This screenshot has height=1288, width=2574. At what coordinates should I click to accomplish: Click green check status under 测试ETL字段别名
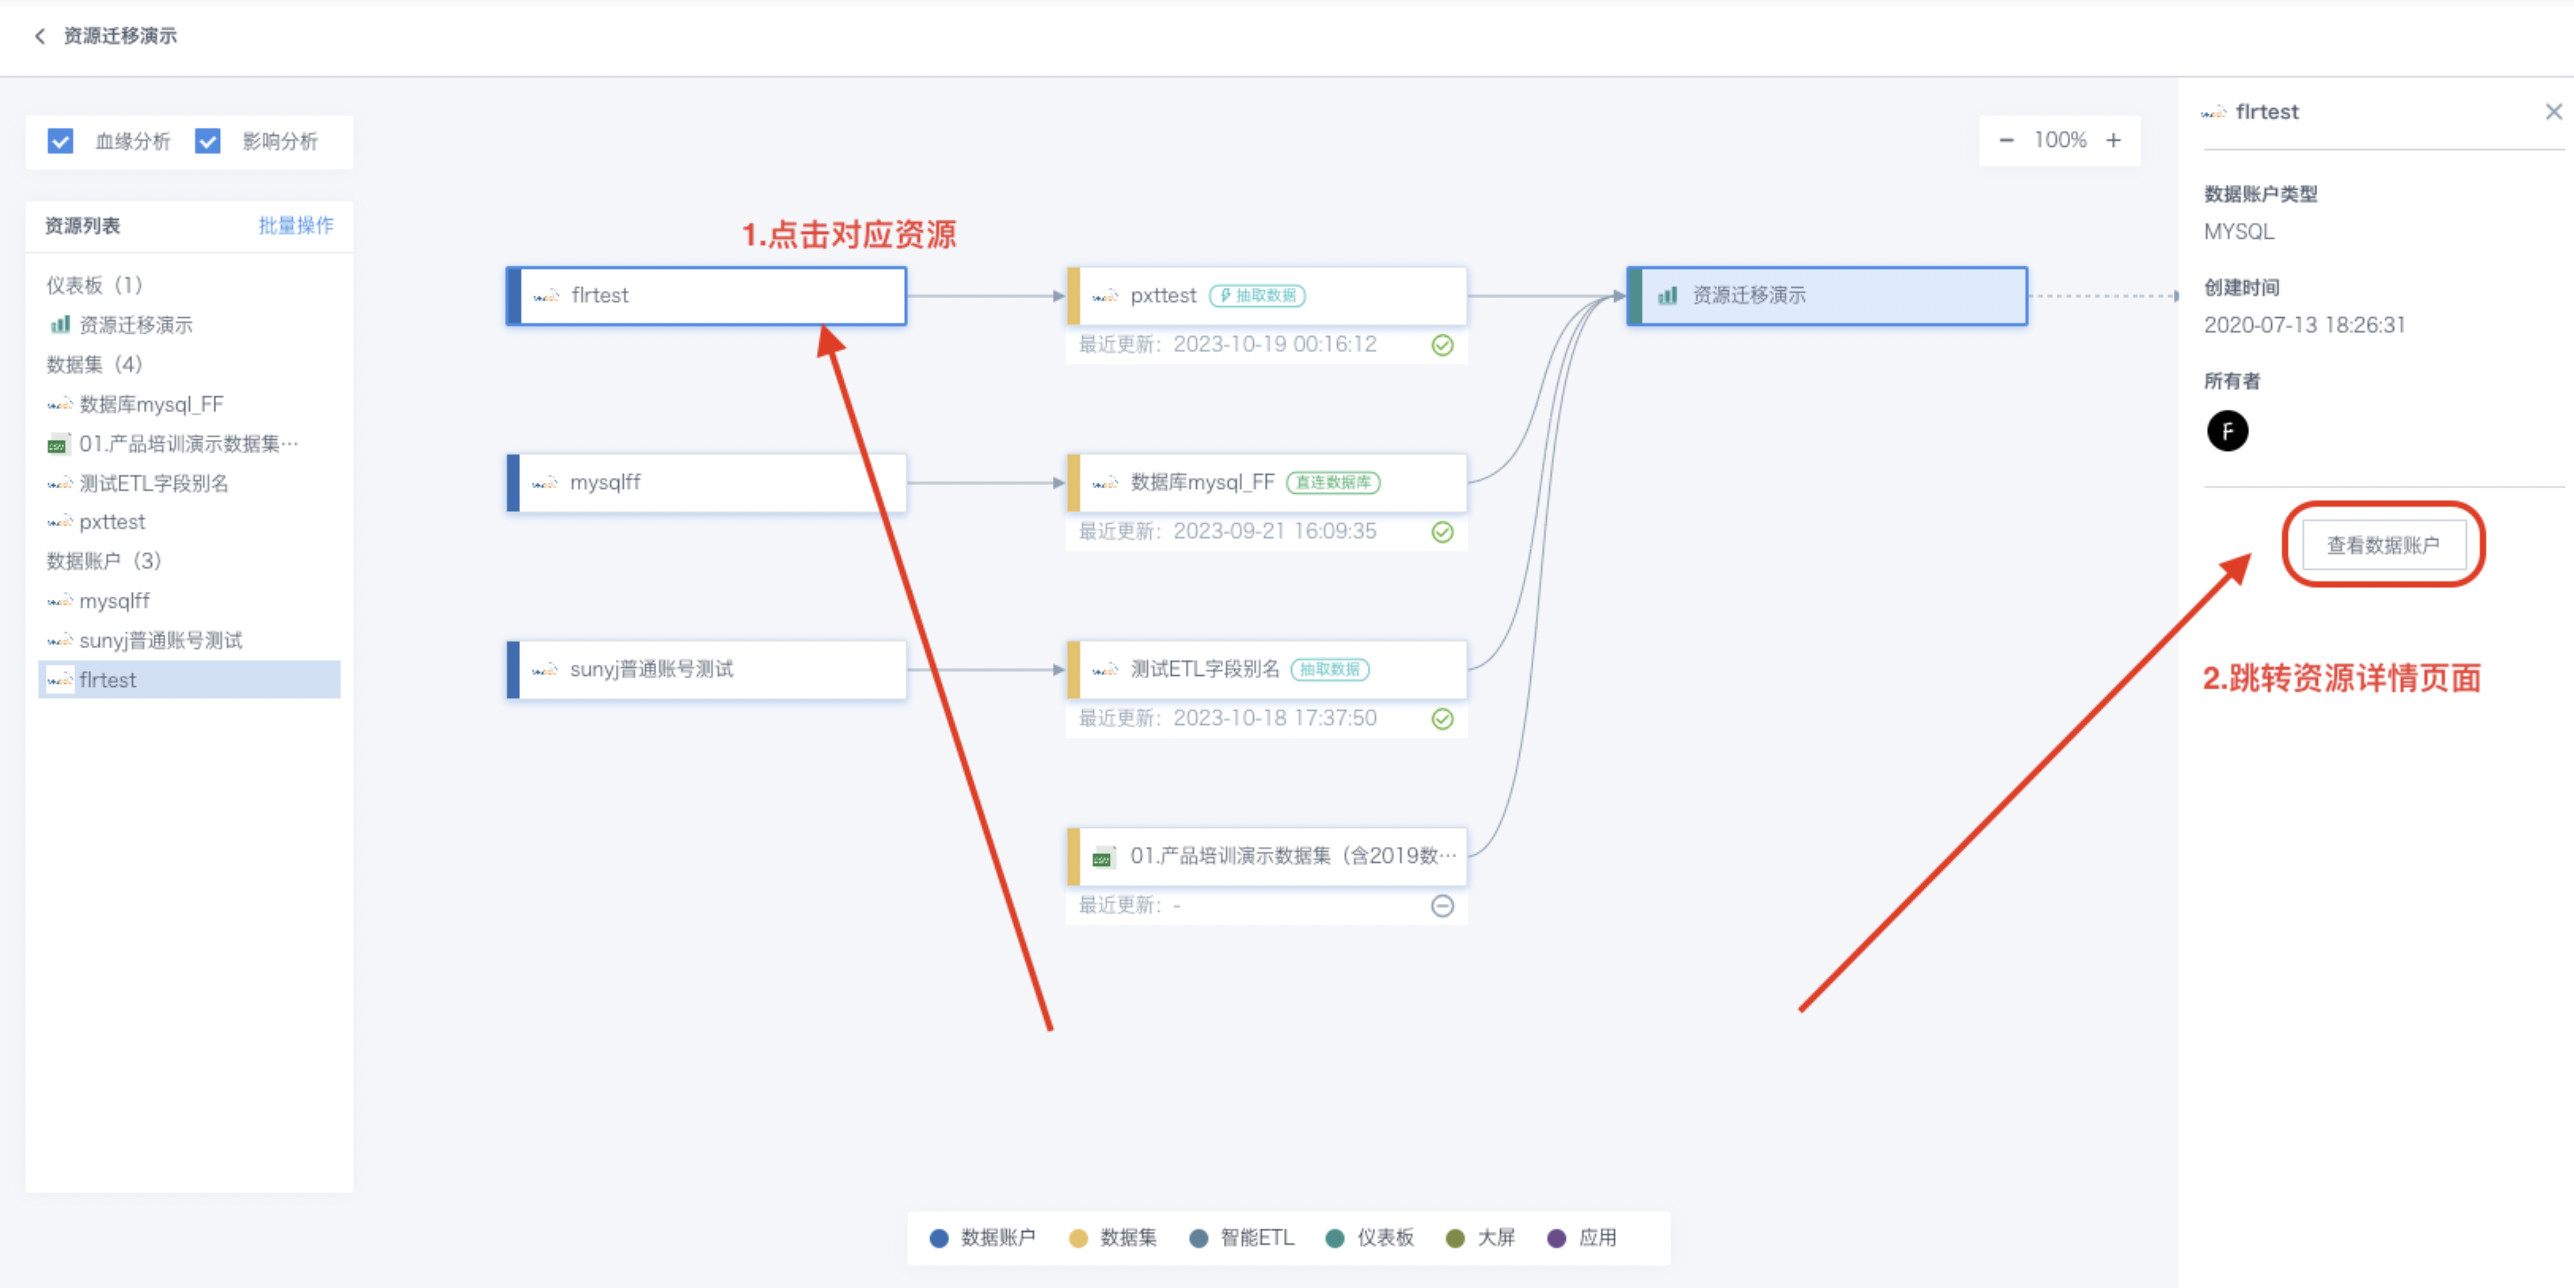(1441, 719)
